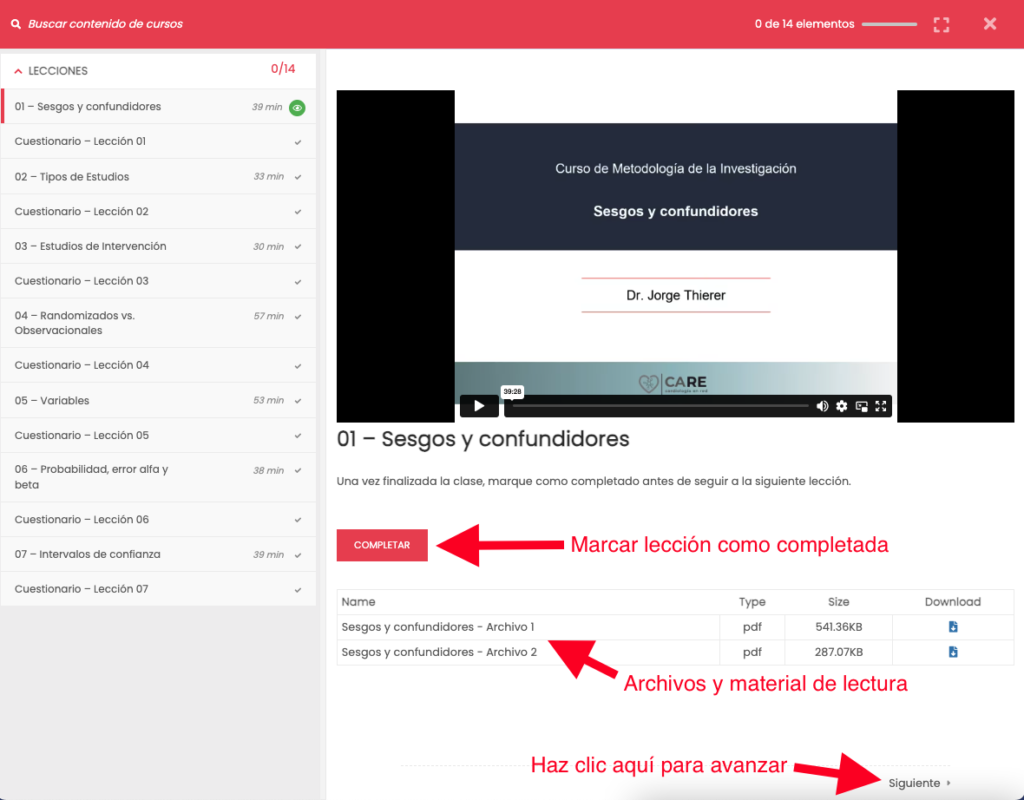Download Sesgos y confundidores Archivo 2
This screenshot has height=800, width=1024.
point(953,652)
